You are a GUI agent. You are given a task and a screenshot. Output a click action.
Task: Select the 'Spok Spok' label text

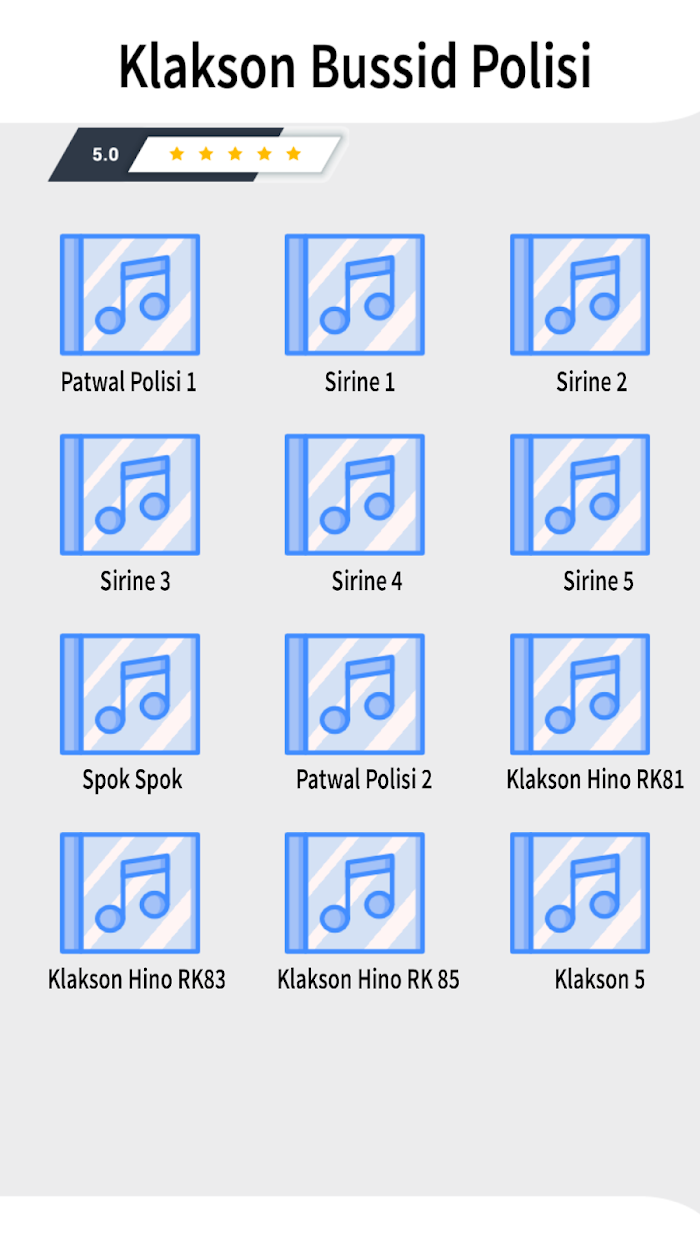132,780
